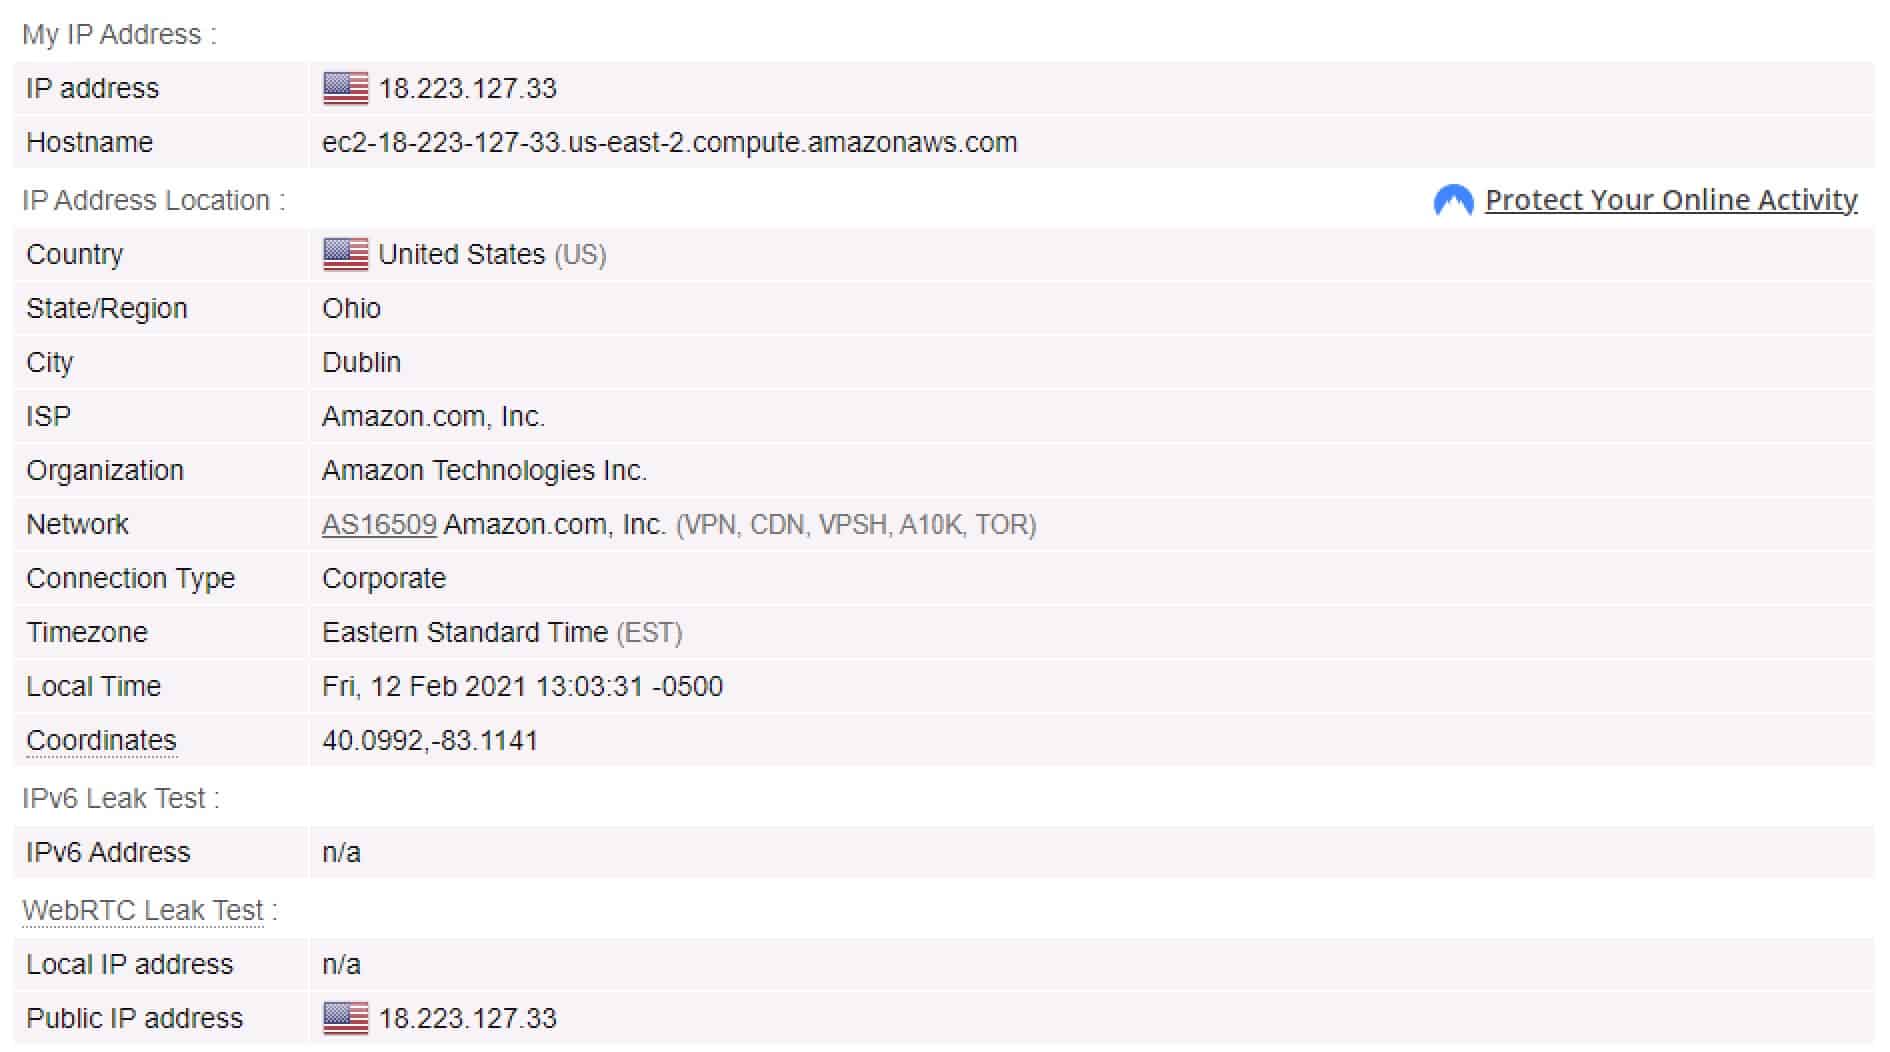Open the AS16509 network link
This screenshot has width=1890, height=1052.
[x=379, y=524]
